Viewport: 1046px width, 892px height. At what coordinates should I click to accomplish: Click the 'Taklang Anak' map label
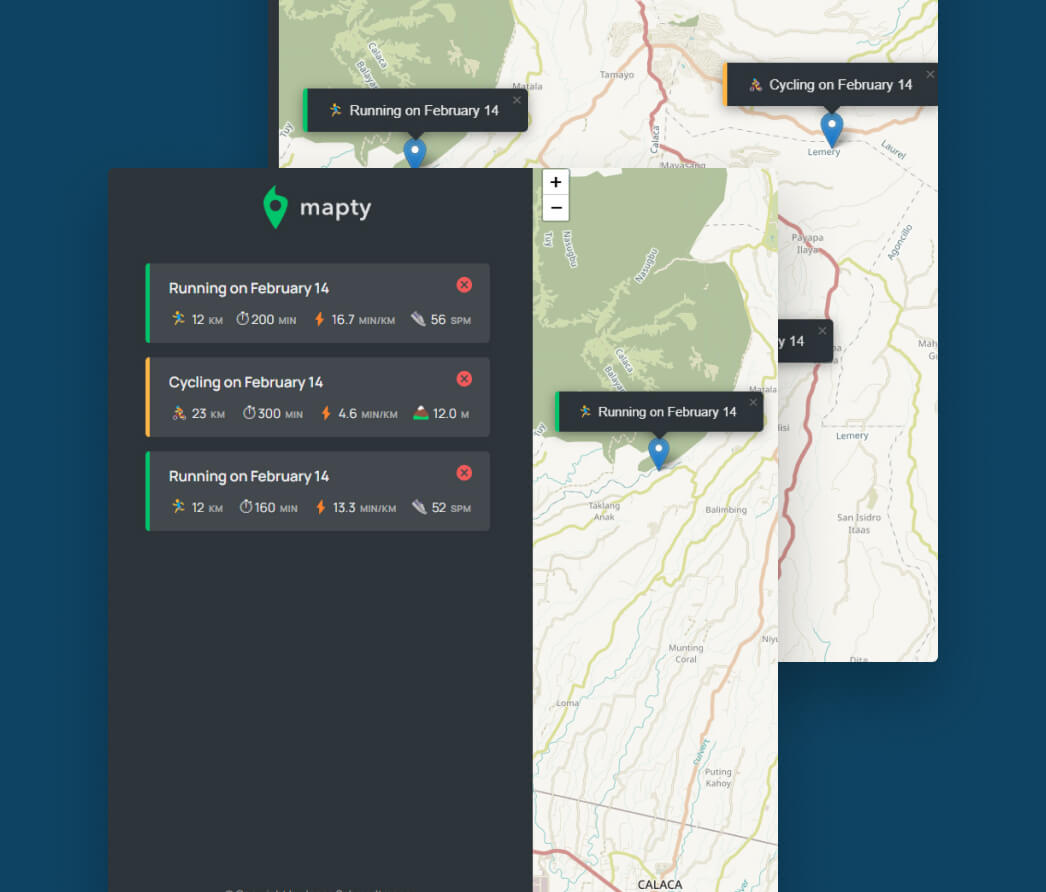(x=604, y=511)
